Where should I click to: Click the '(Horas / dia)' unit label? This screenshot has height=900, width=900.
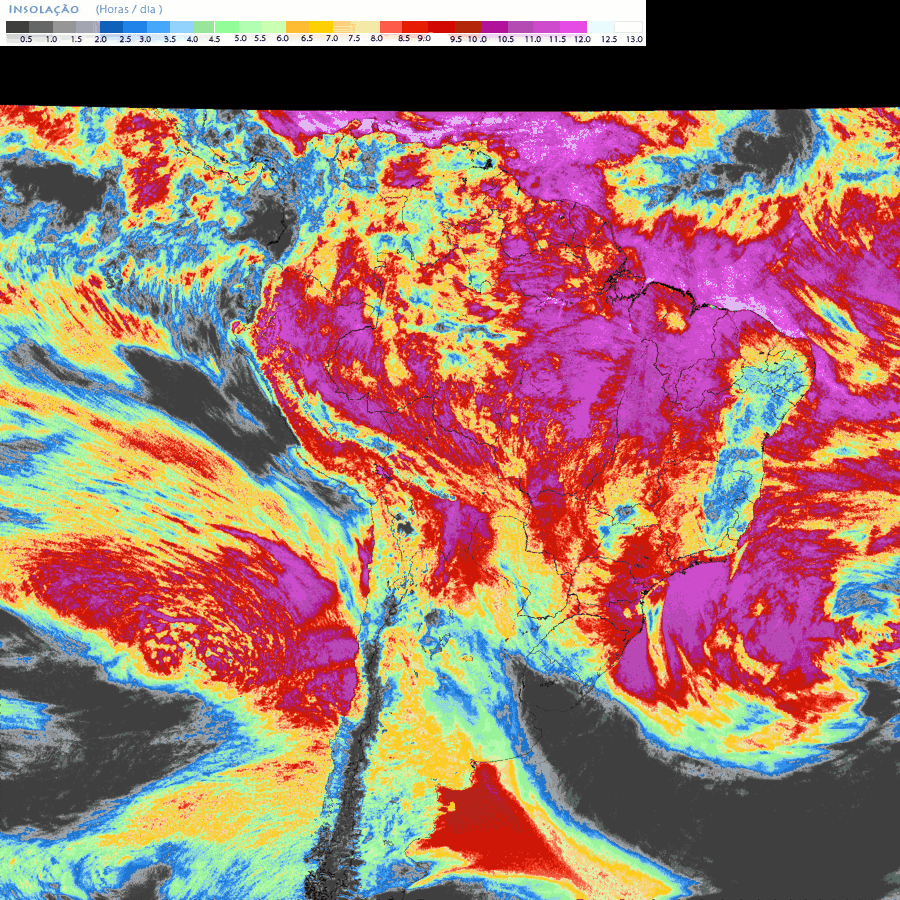(129, 9)
